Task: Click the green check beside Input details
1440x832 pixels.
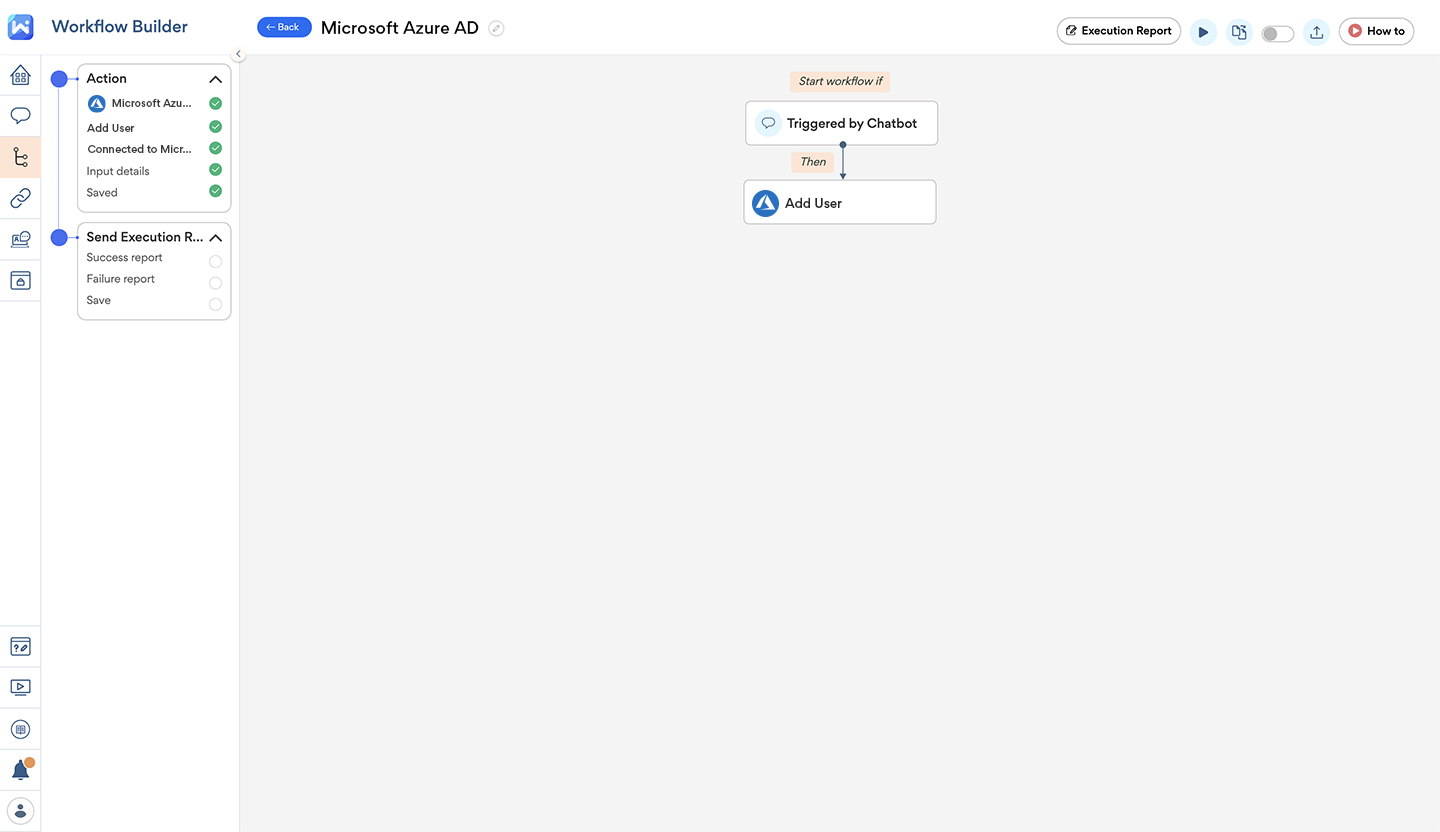Action: click(x=215, y=170)
